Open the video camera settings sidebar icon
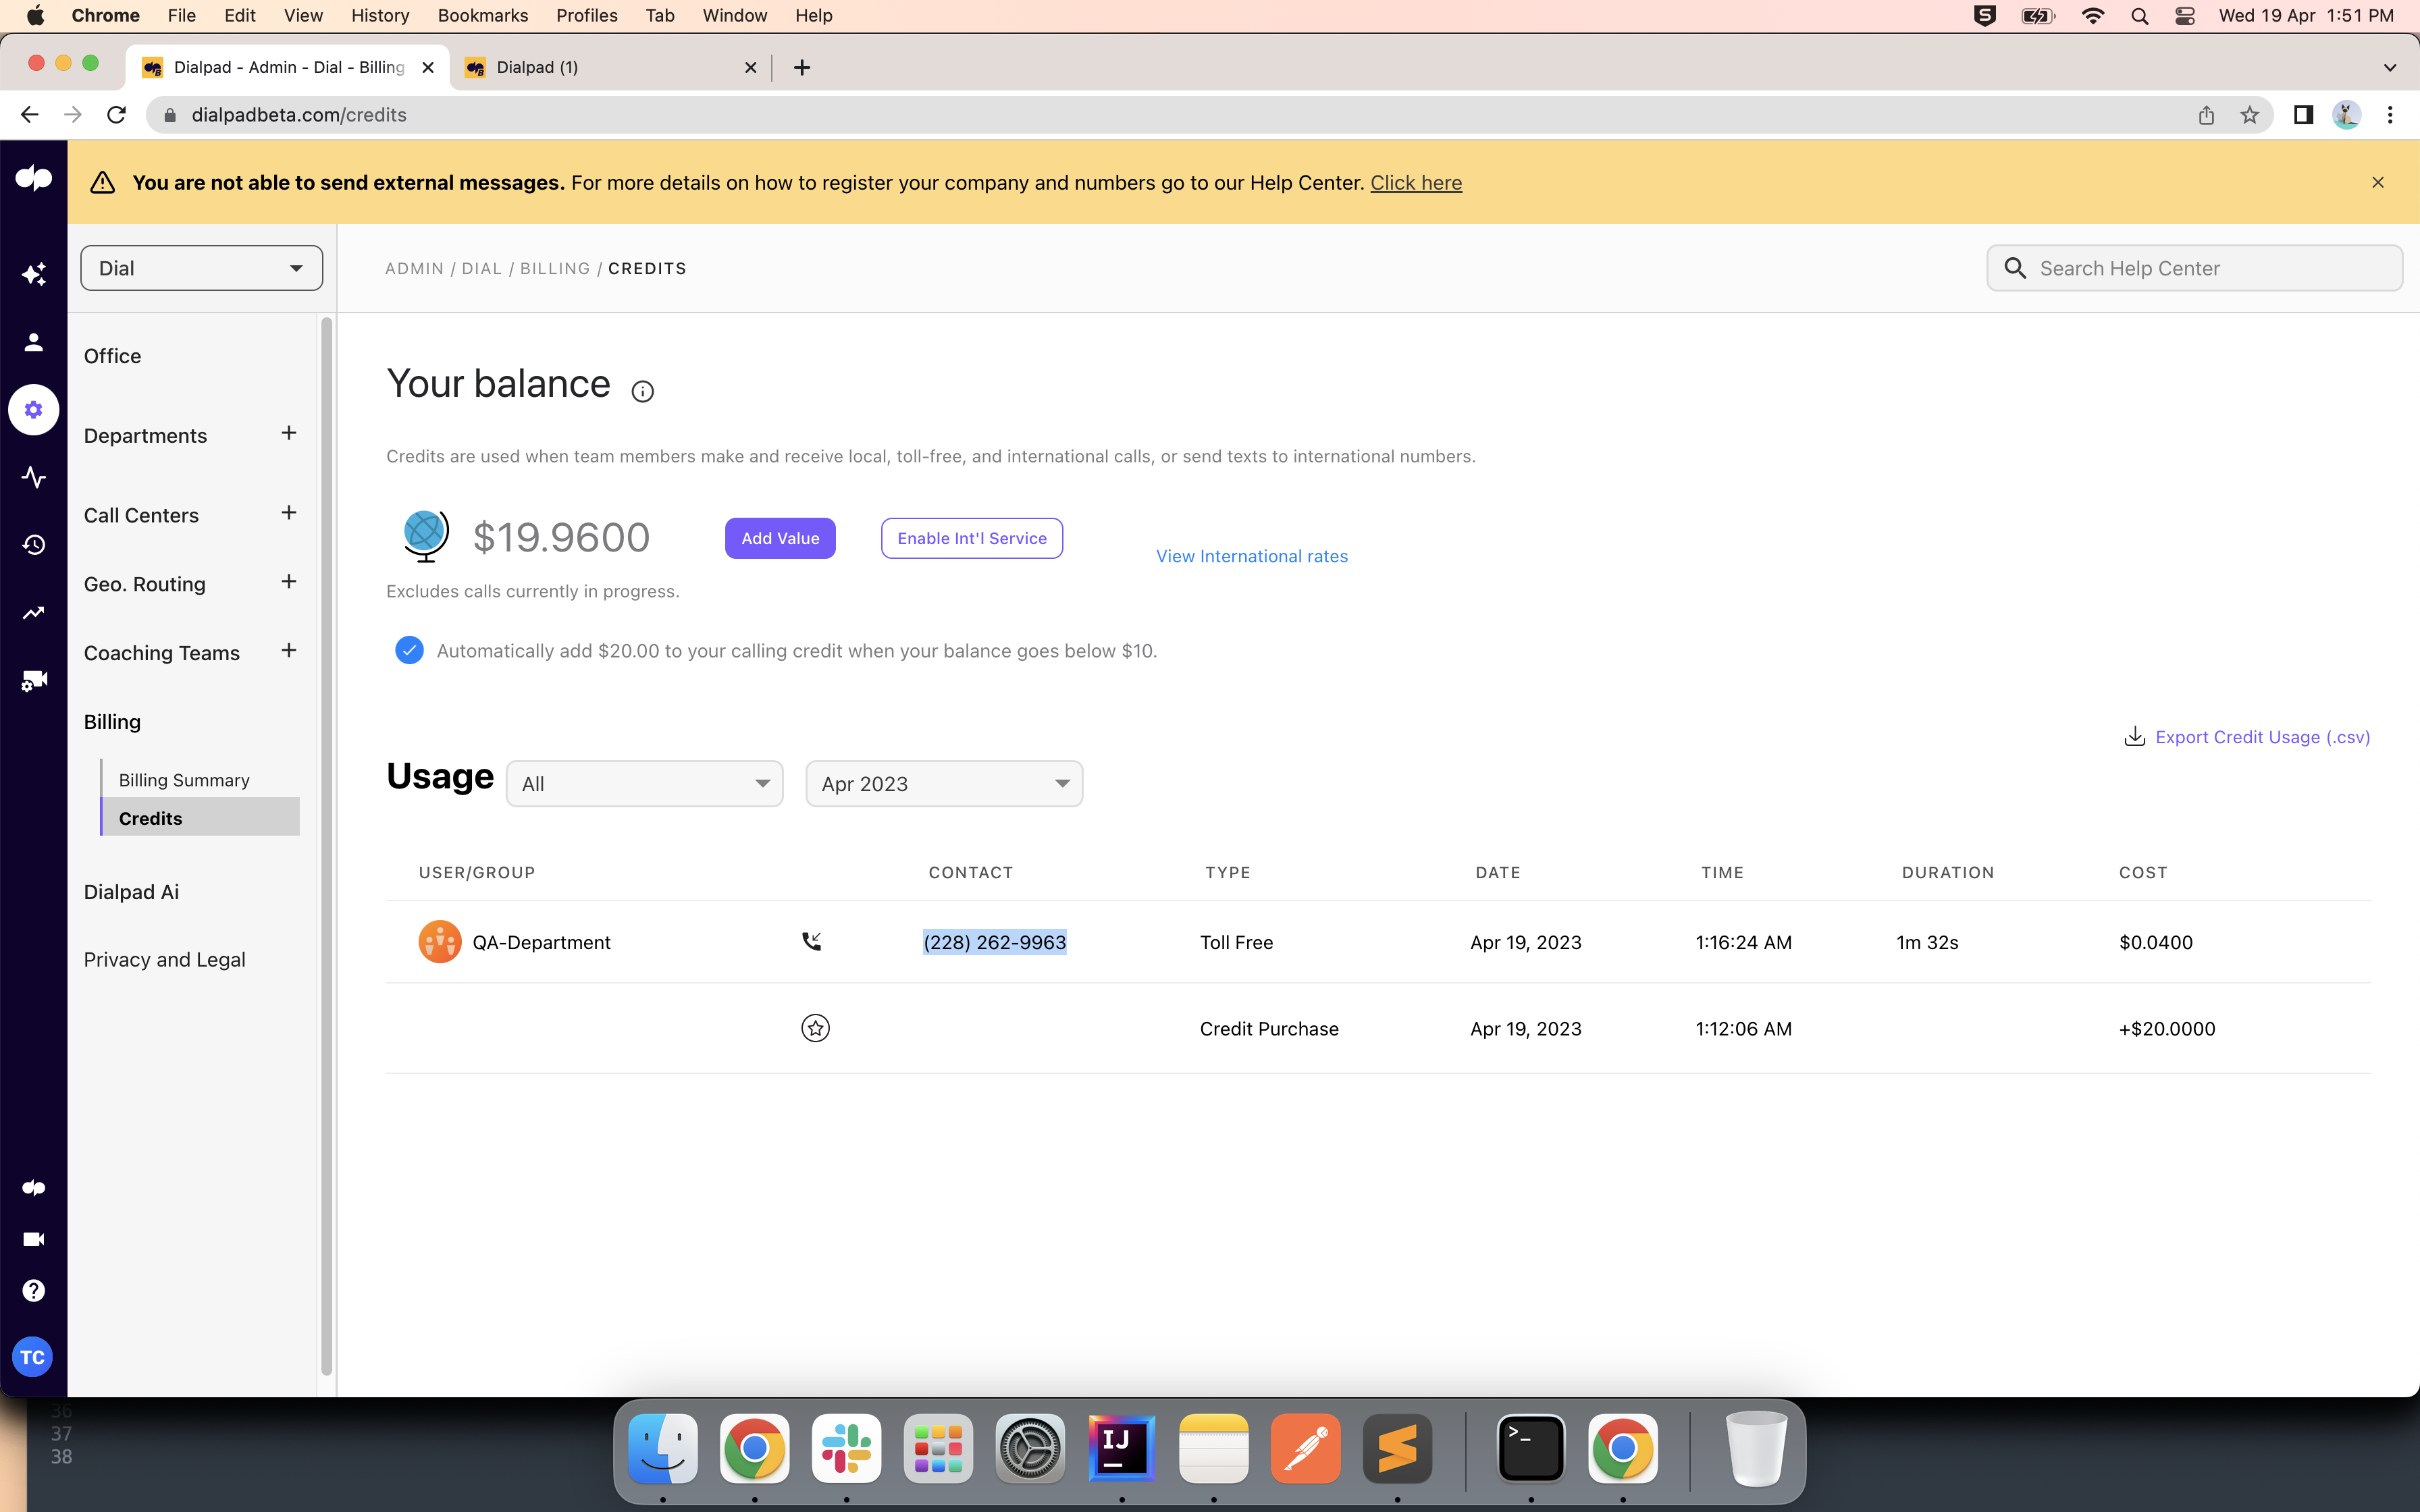Viewport: 2420px width, 1512px height. [34, 681]
